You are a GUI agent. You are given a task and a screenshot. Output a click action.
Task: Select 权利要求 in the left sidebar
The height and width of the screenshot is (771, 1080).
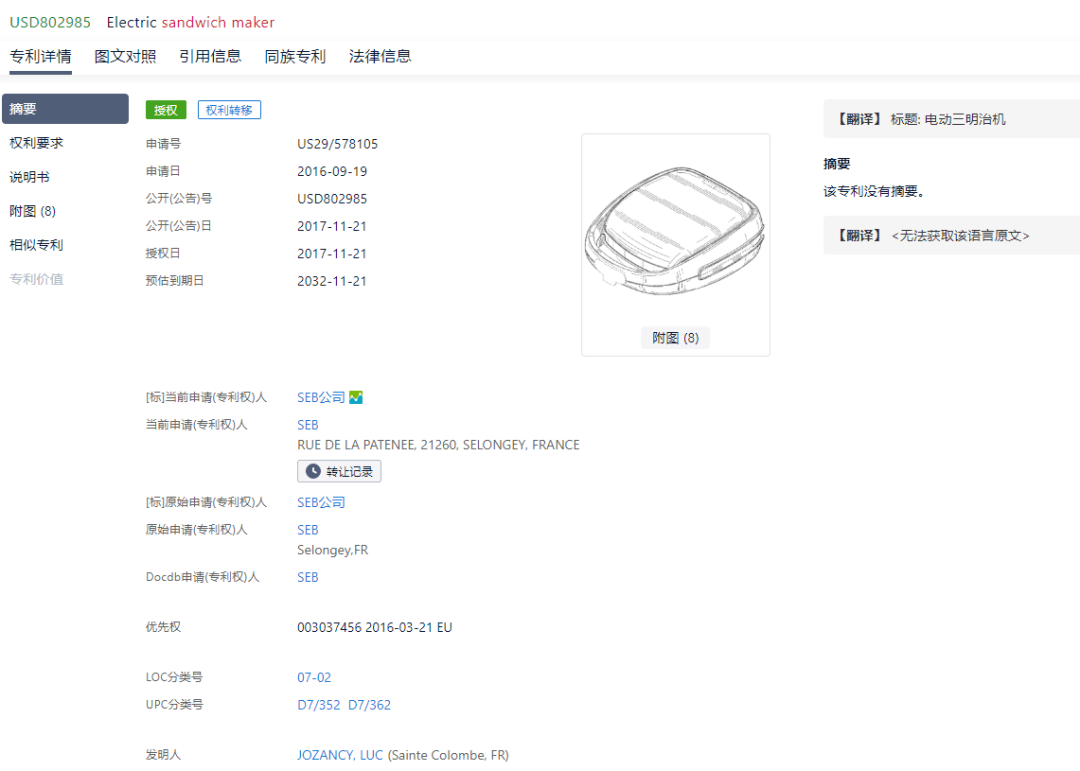tap(37, 143)
